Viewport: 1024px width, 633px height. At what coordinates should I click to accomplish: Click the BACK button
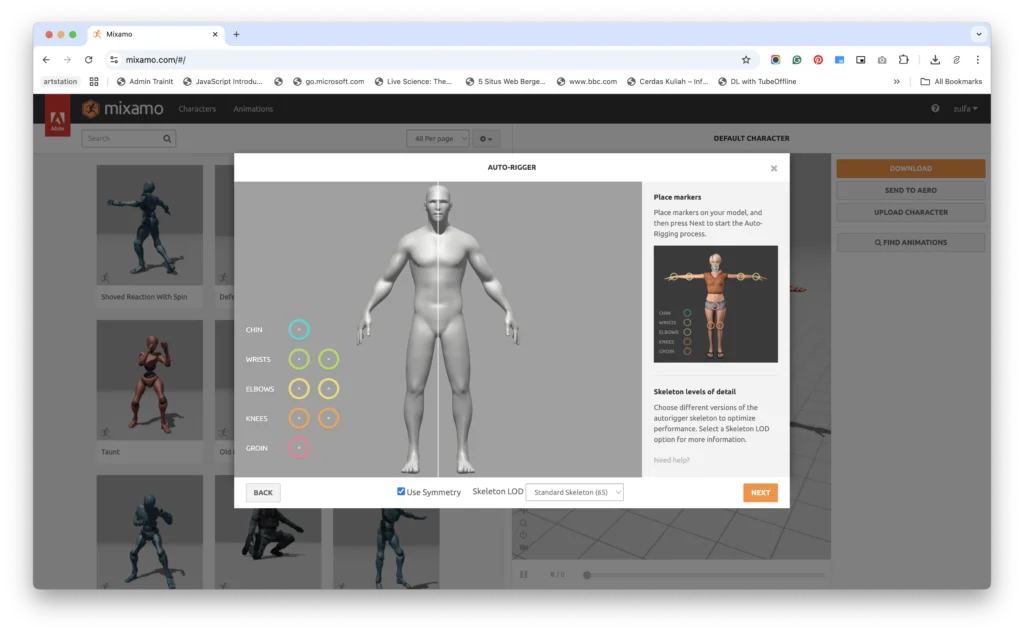point(263,492)
